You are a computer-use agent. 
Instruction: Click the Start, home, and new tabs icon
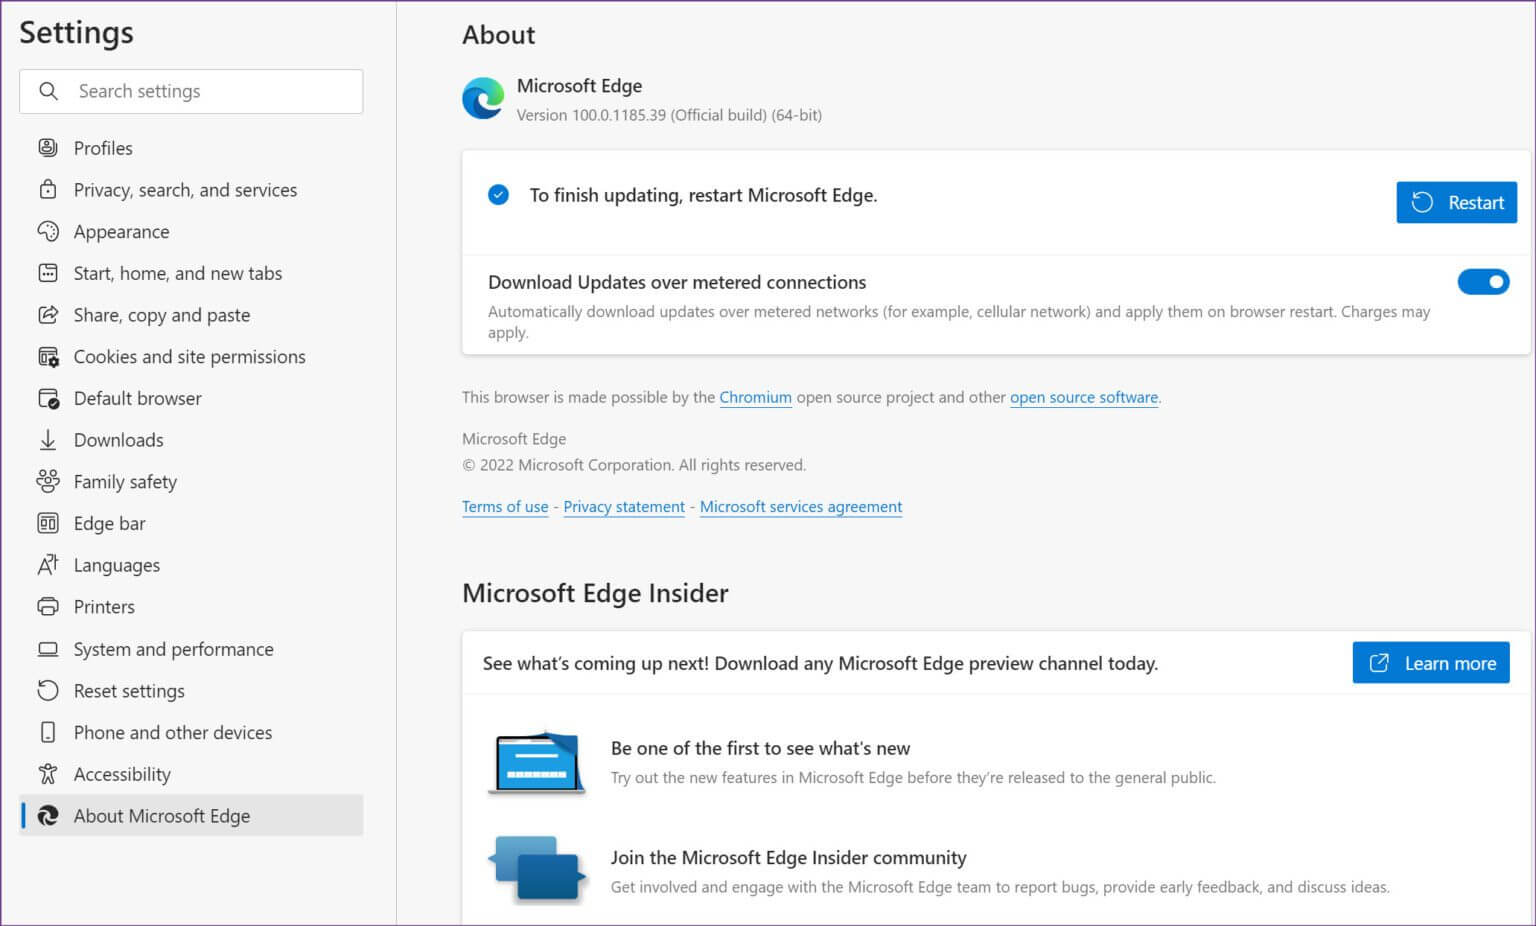(47, 273)
